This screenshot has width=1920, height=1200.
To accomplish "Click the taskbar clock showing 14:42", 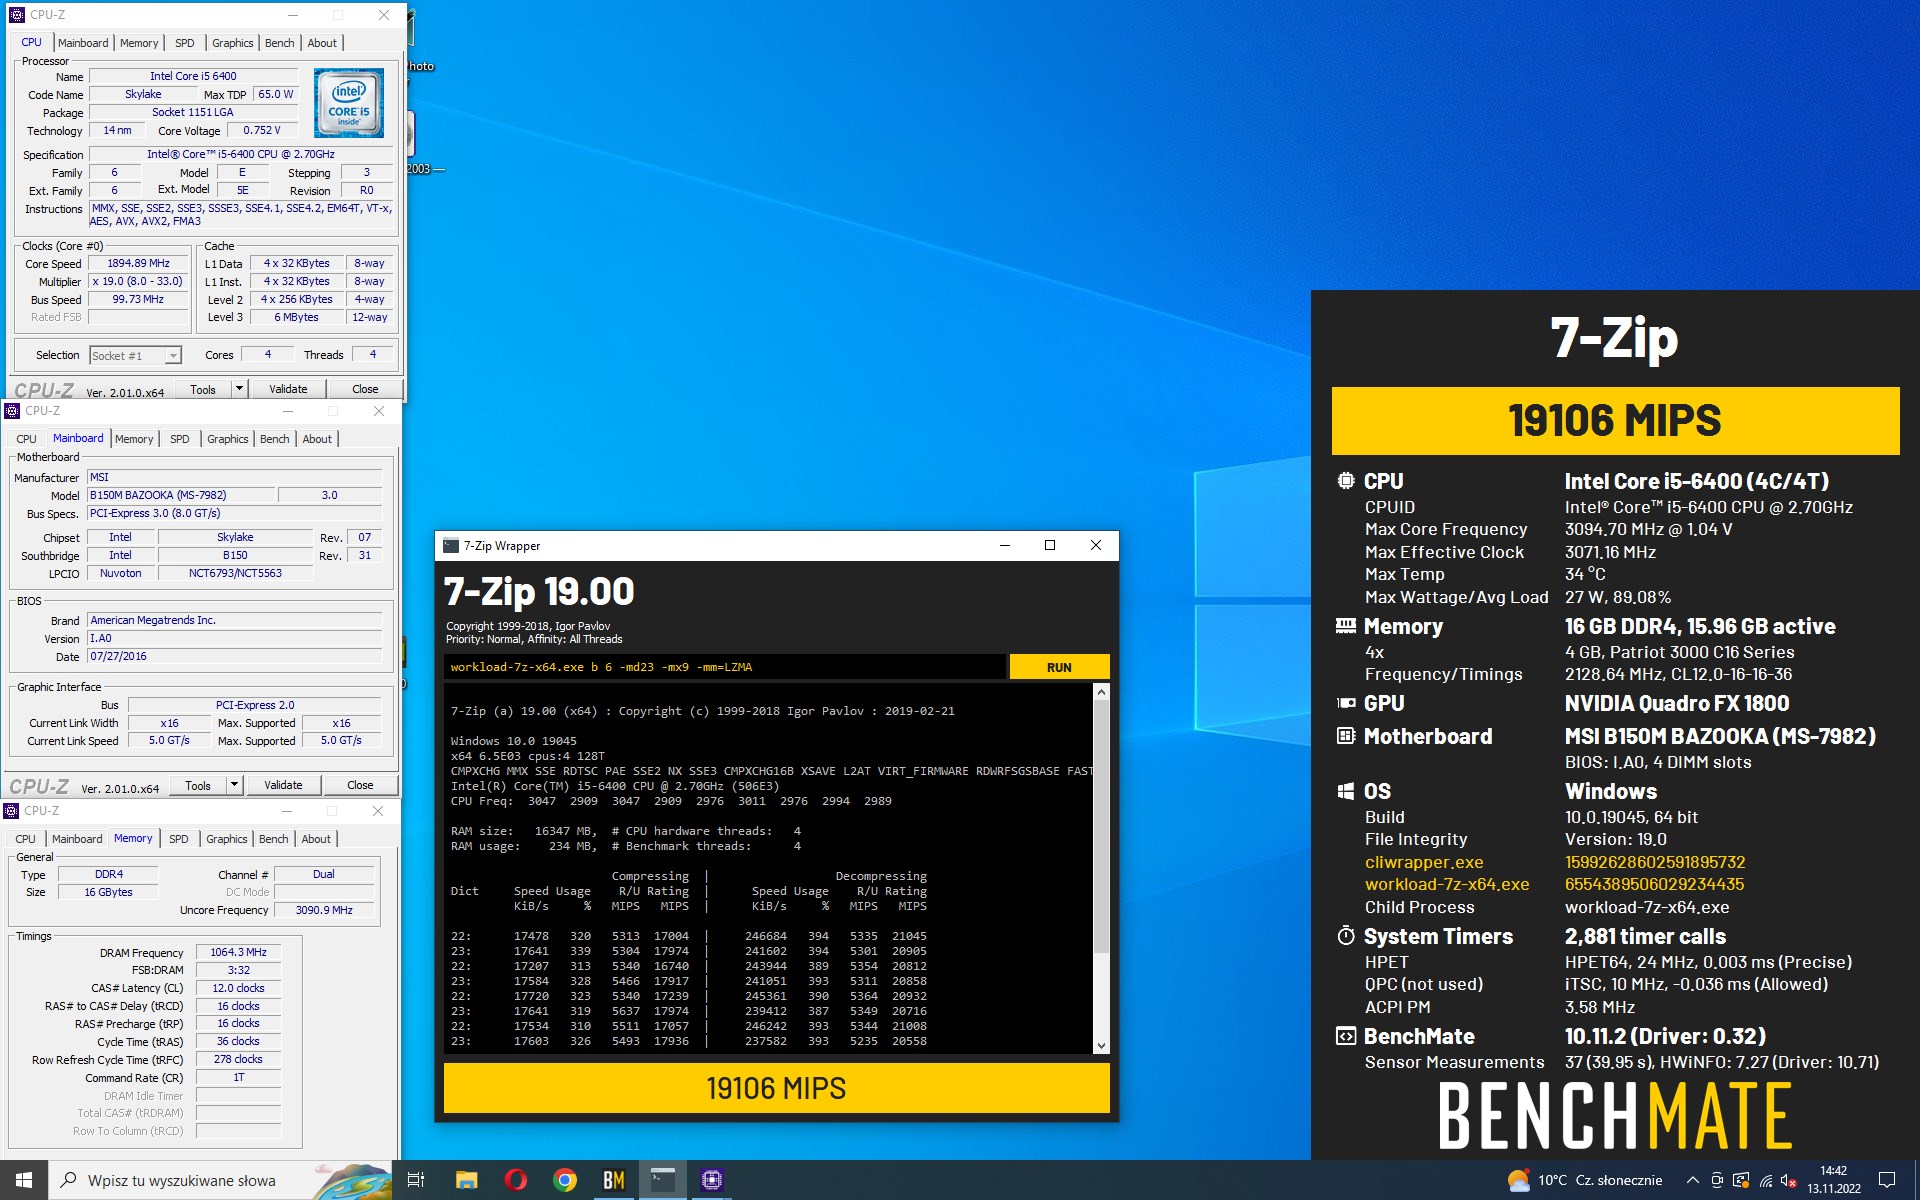I will [1833, 1180].
